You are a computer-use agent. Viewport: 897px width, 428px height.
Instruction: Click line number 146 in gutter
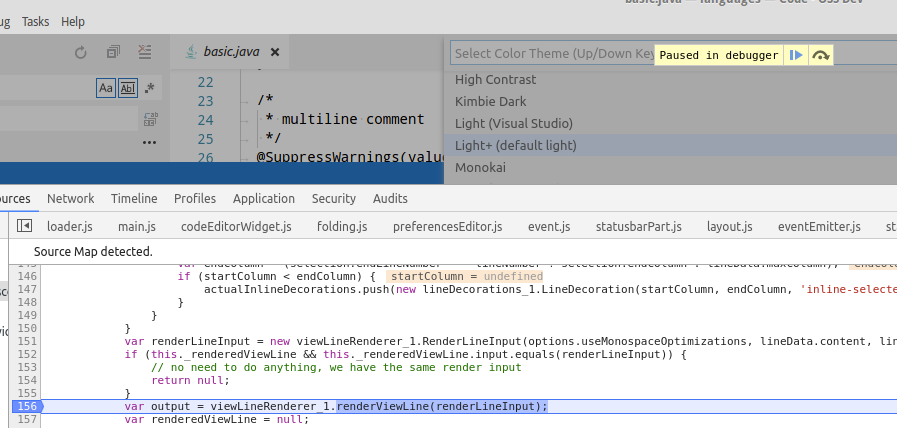(26, 276)
